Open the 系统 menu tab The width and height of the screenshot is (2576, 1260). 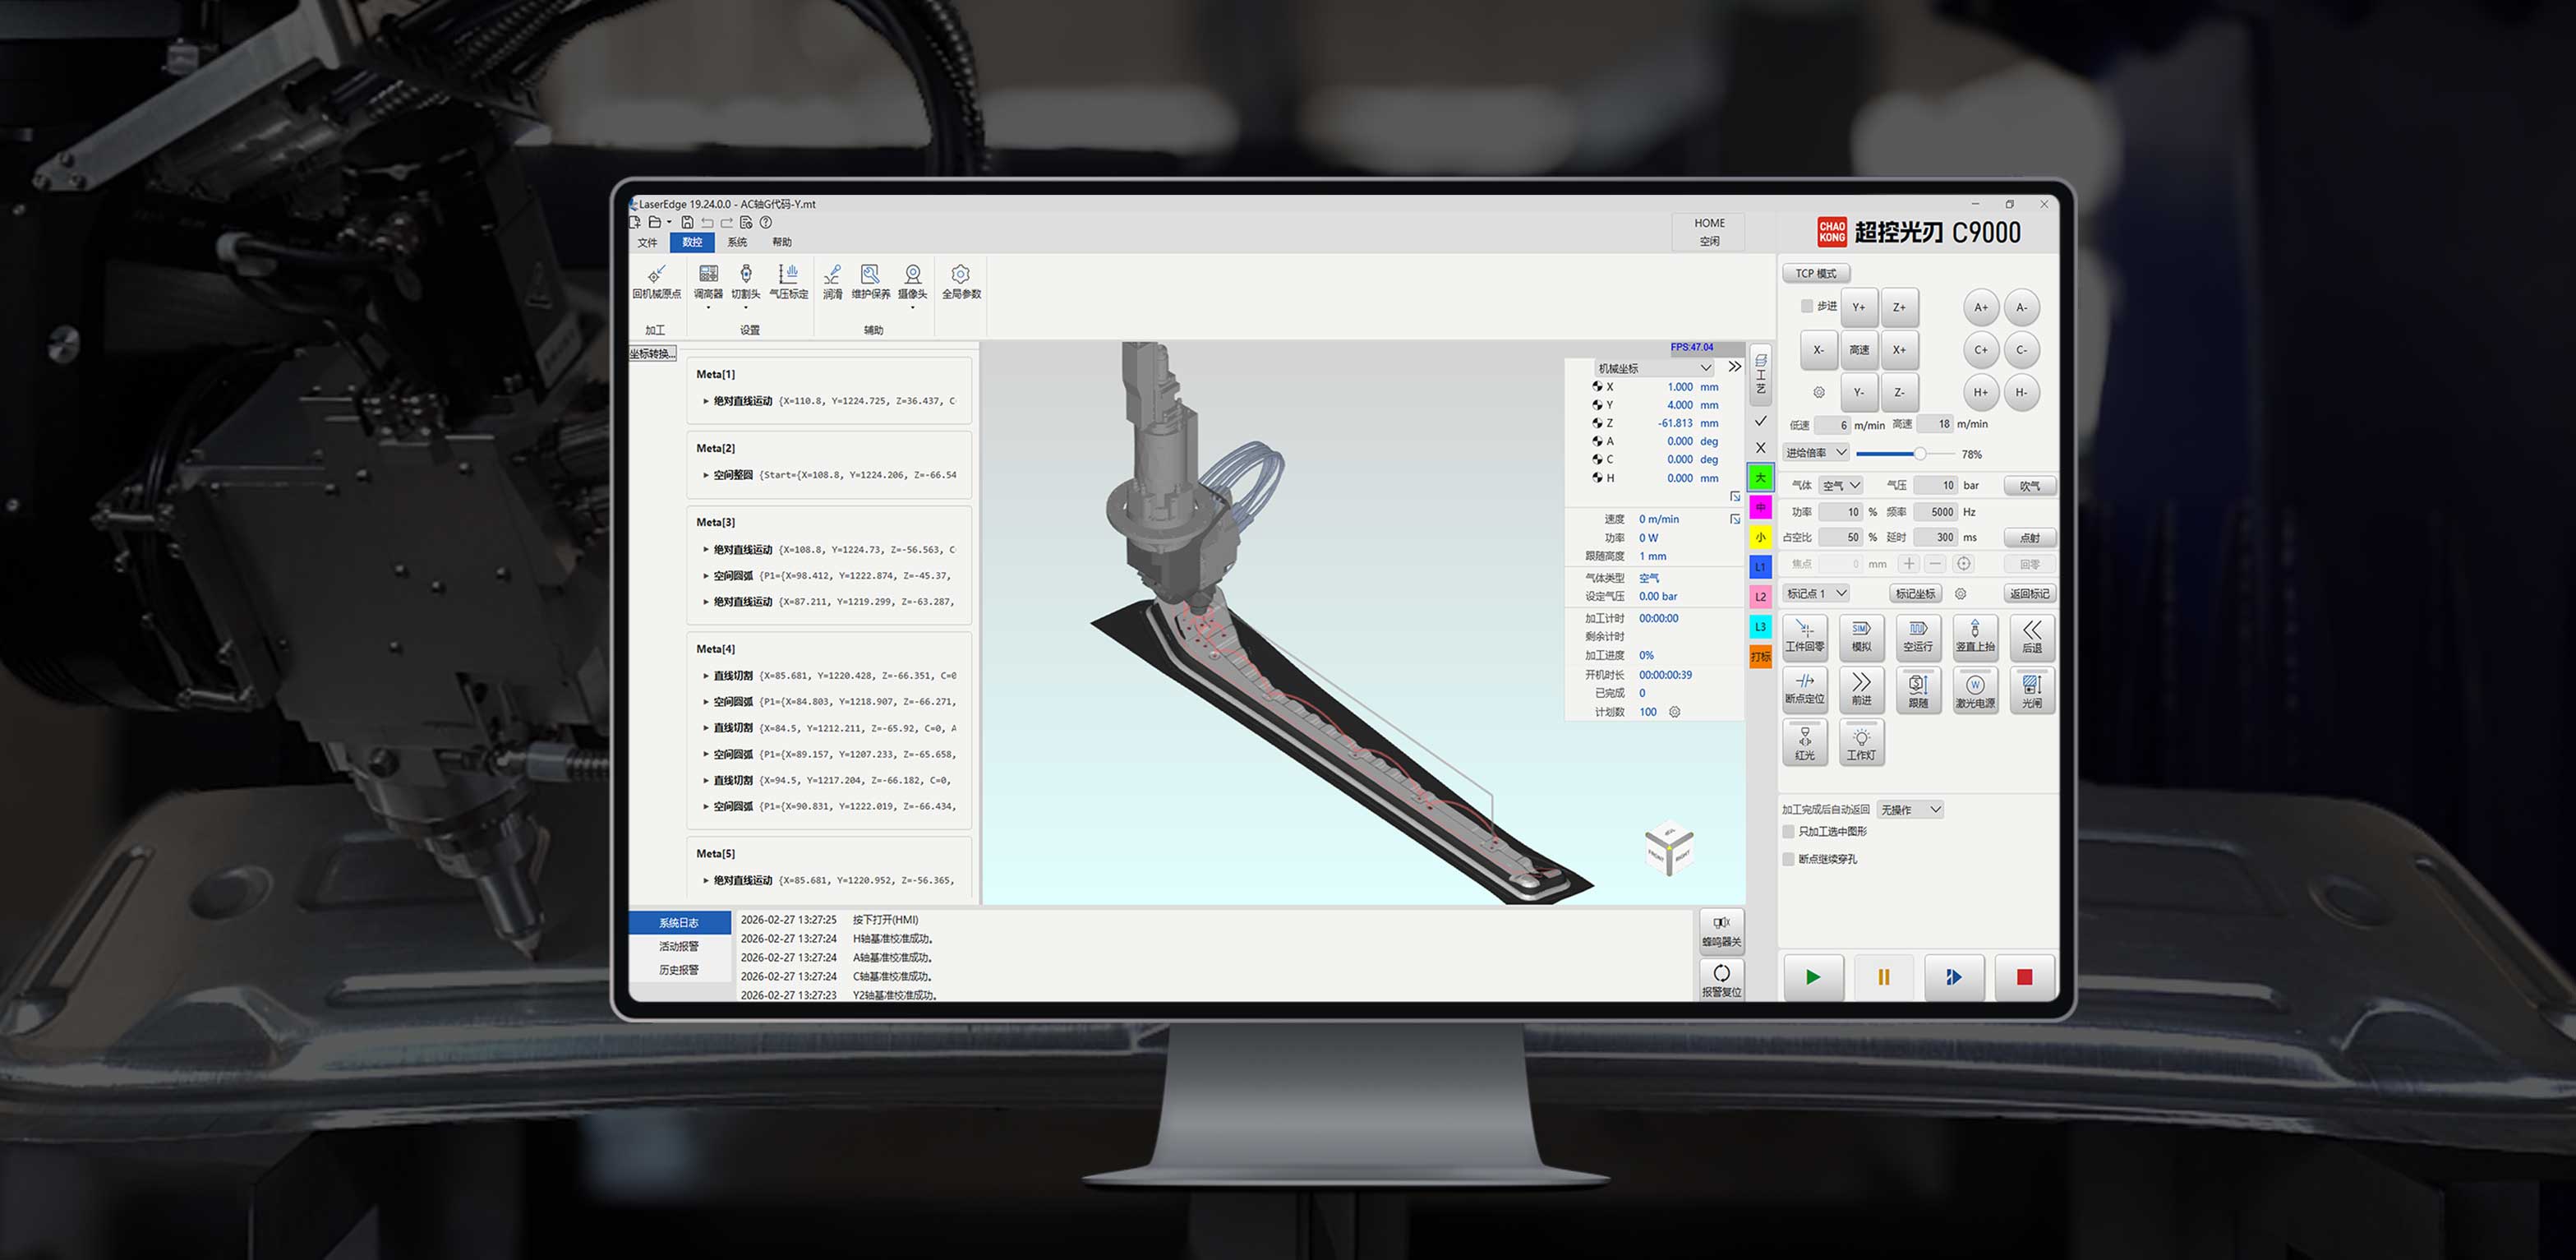pyautogui.click(x=737, y=242)
